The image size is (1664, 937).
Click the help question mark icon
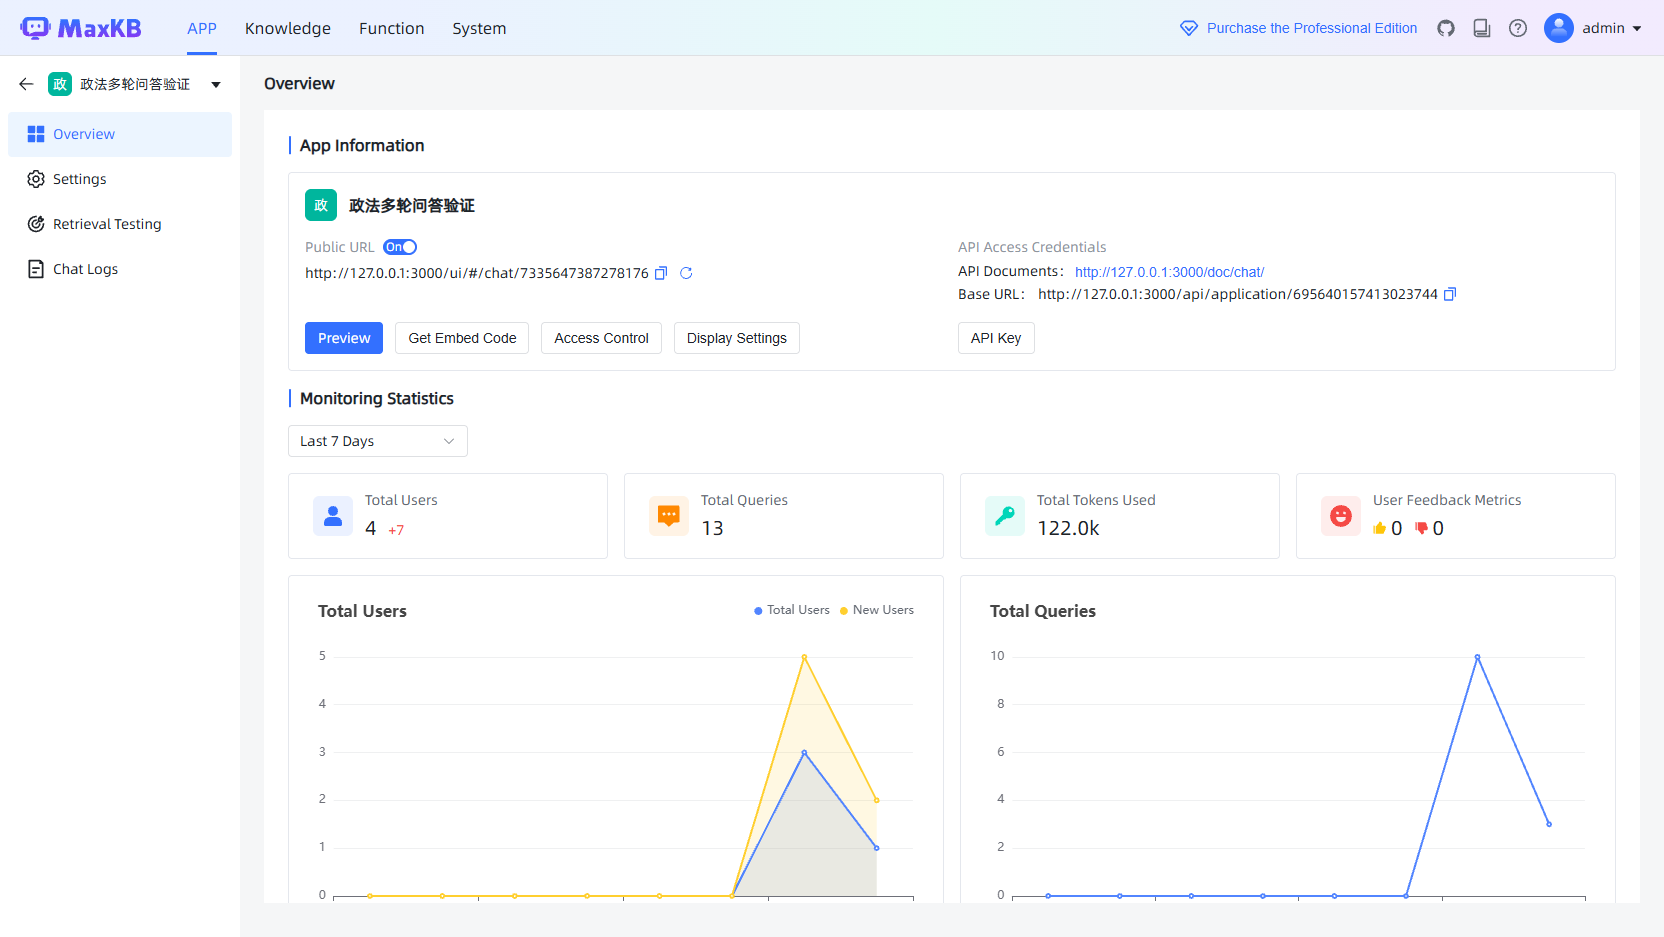(1518, 28)
